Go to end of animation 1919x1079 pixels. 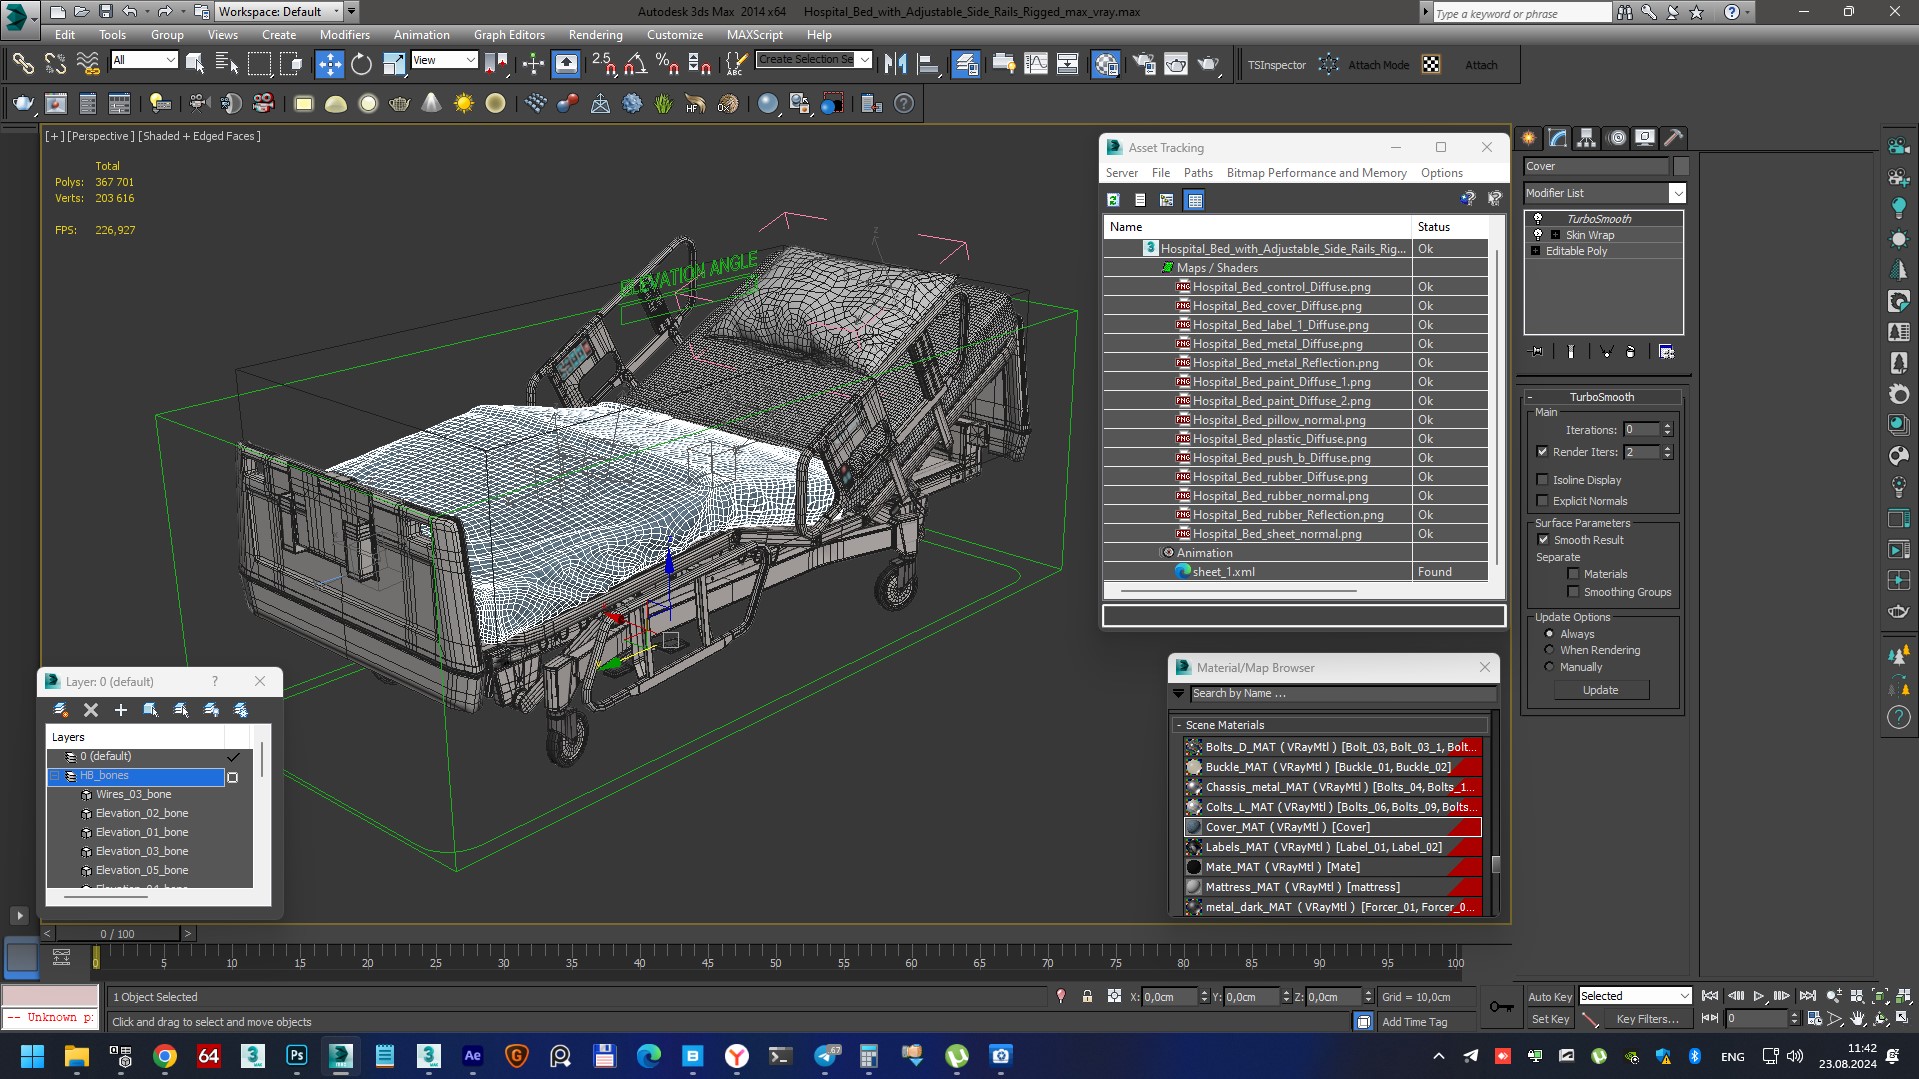[x=1807, y=996]
